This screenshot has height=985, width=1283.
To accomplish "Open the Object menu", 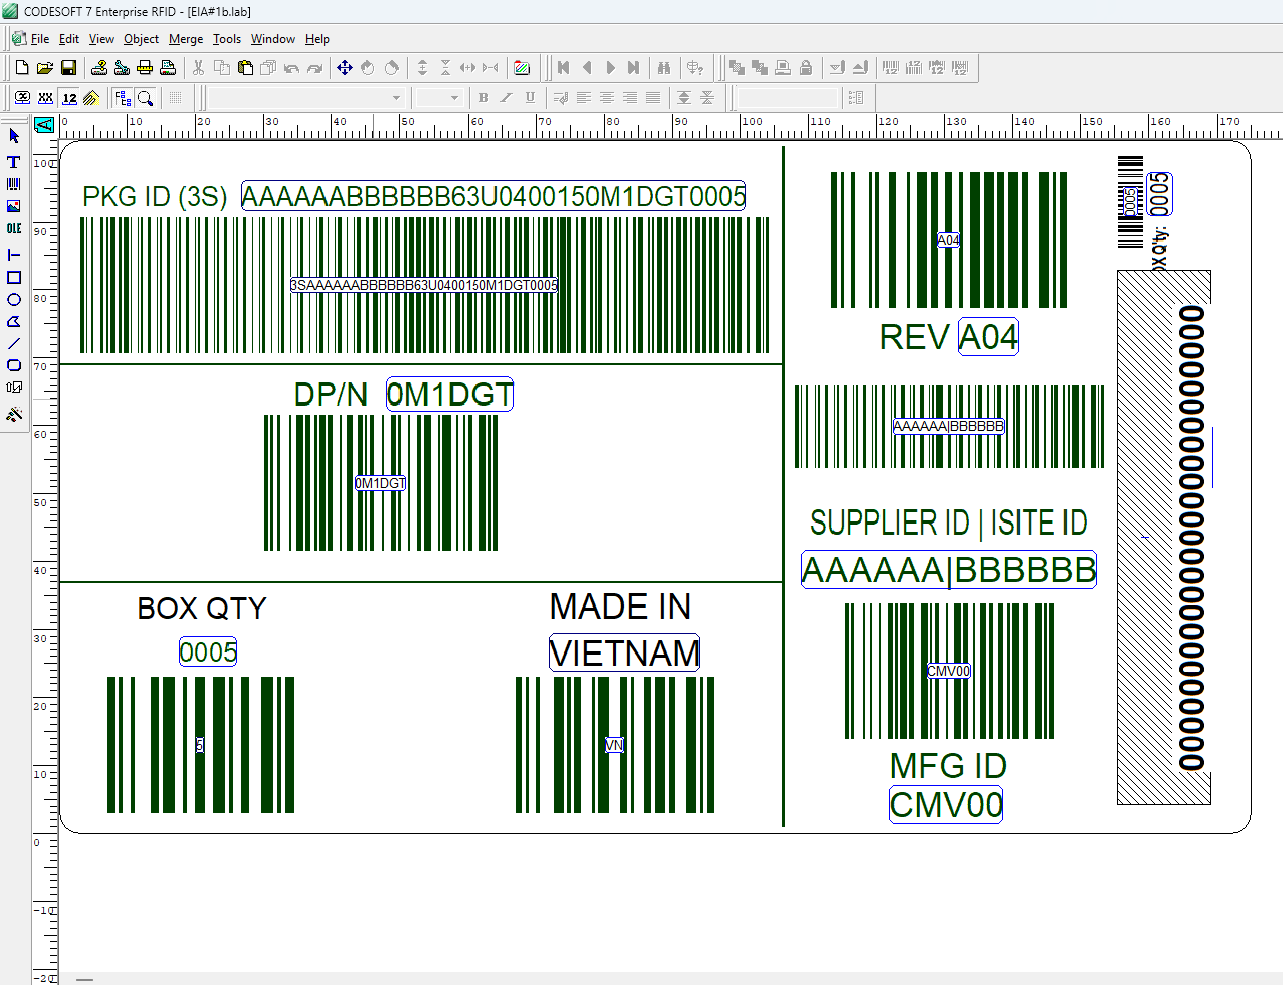I will coord(141,39).
